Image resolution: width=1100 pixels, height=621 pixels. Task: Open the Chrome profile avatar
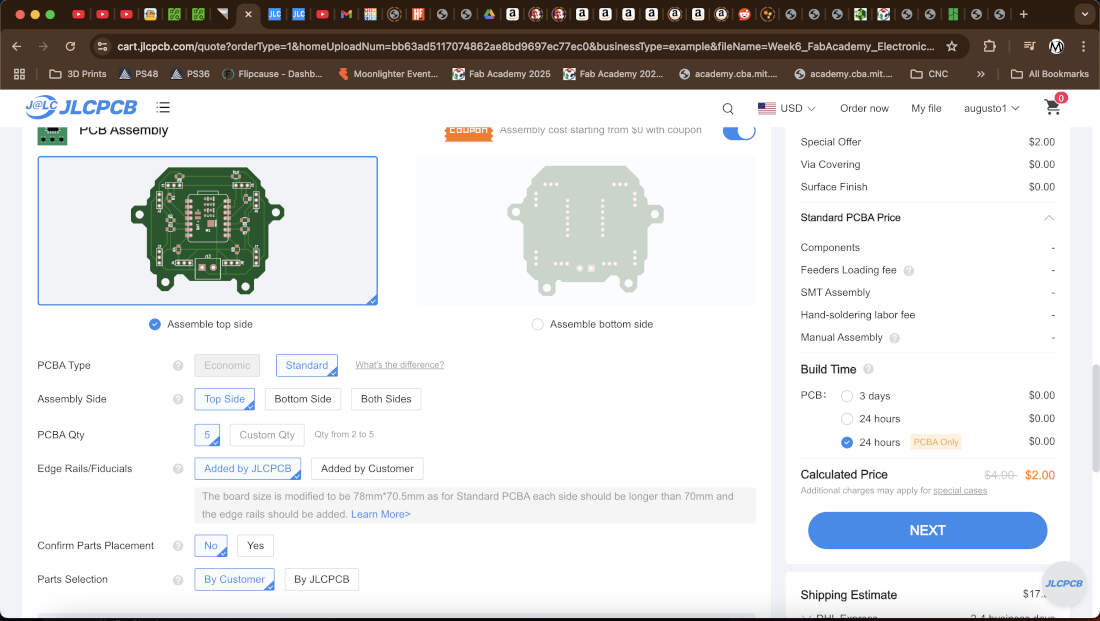tap(1056, 46)
